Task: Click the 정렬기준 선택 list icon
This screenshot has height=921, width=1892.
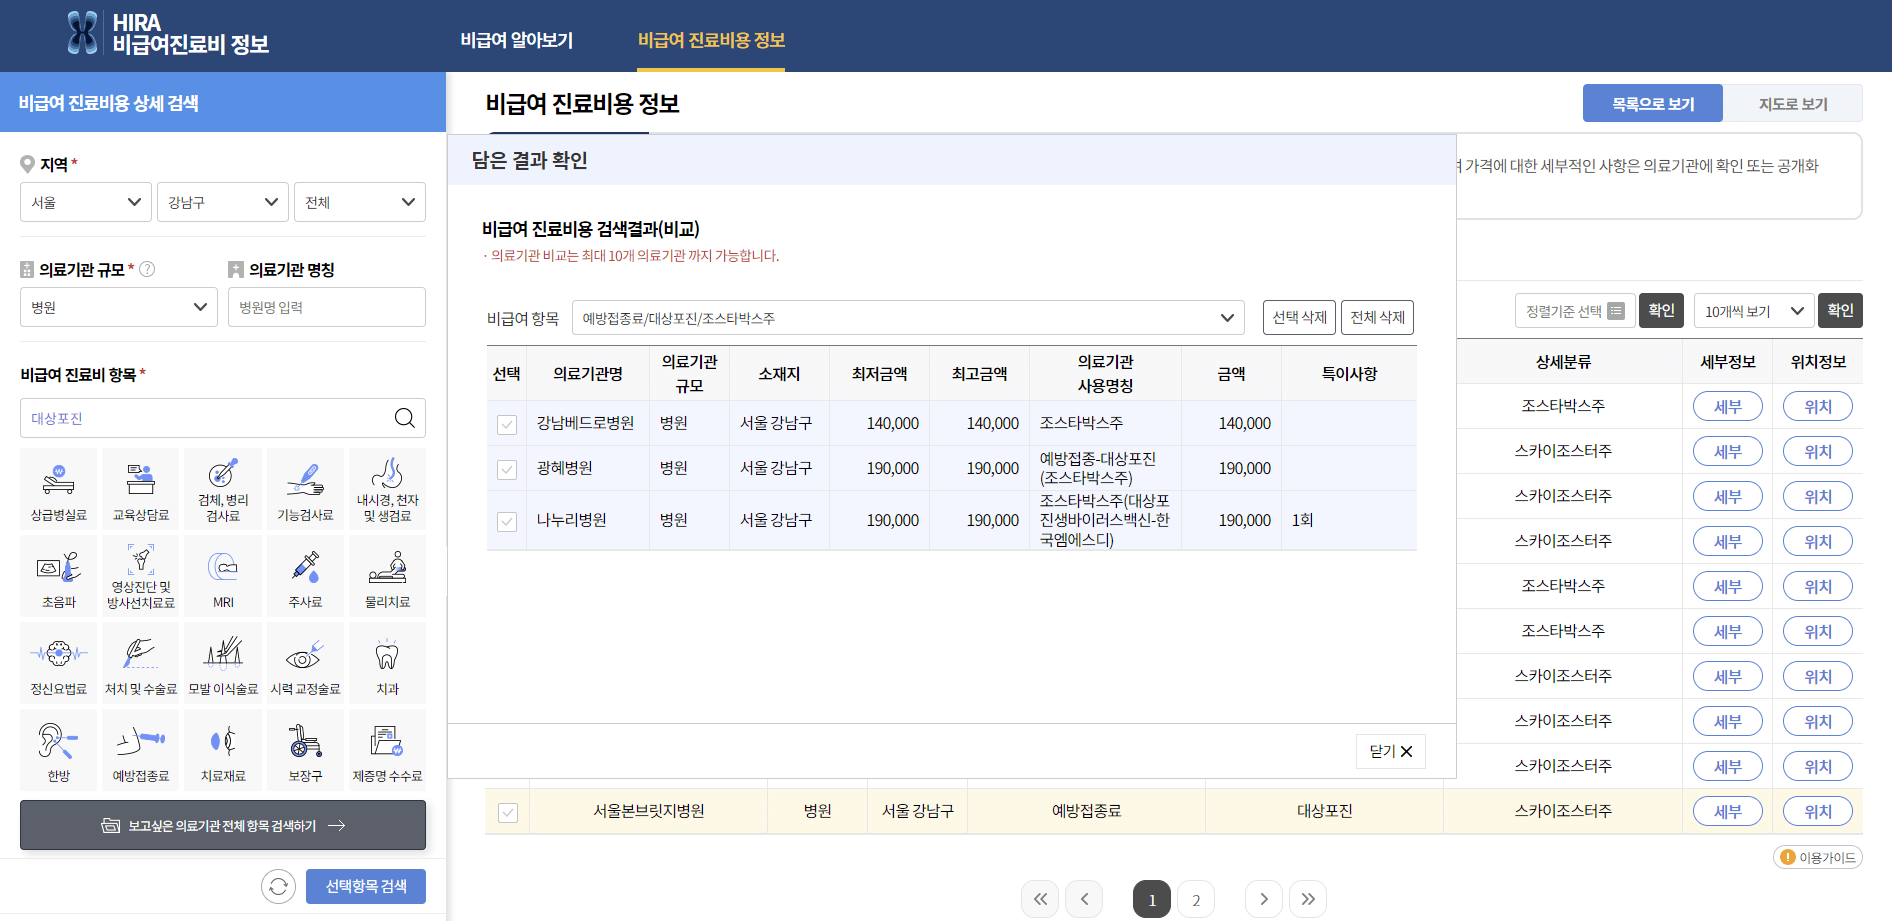Action: pyautogui.click(x=1616, y=311)
